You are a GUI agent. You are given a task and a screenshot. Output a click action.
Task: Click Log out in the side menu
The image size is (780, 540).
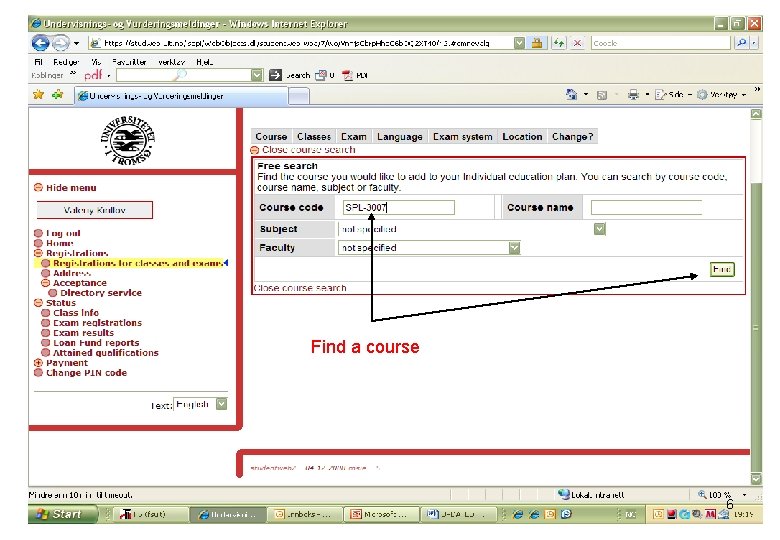click(63, 233)
